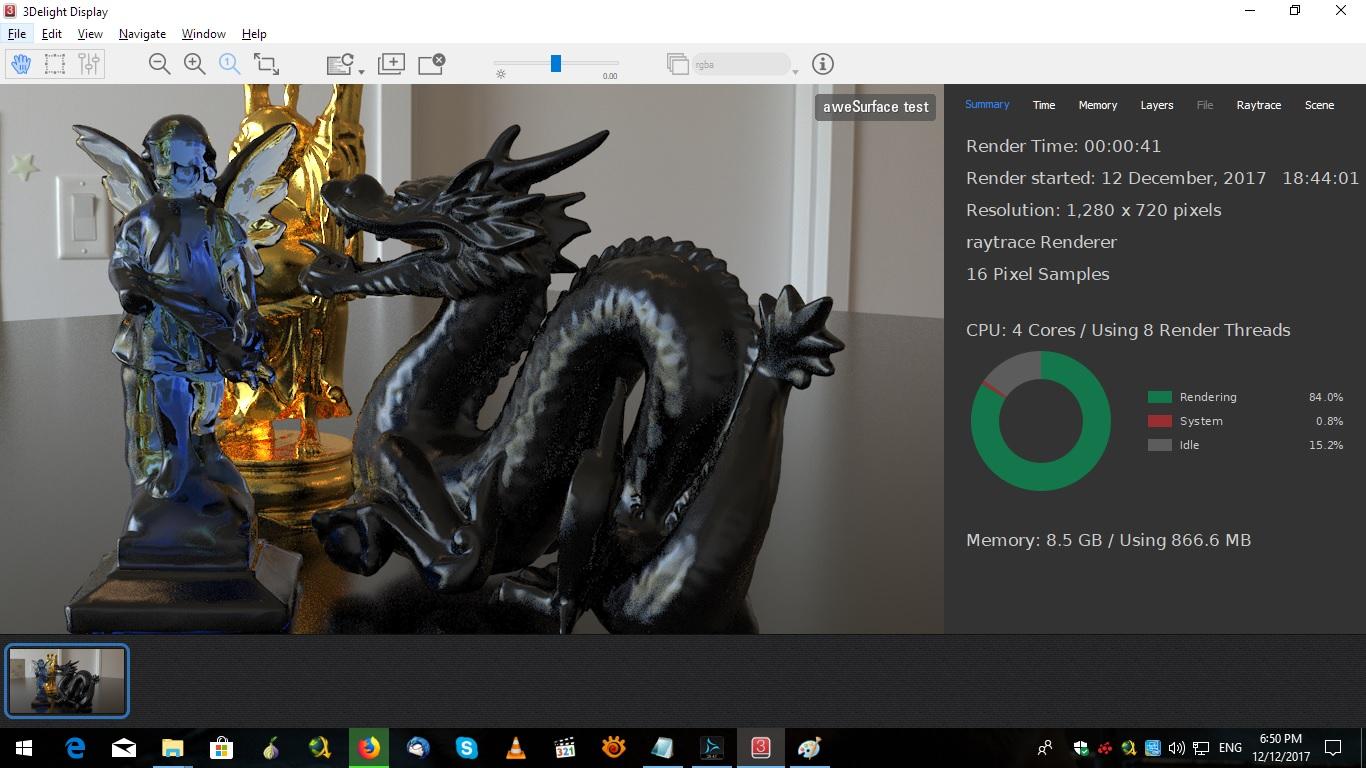Open XnView from the taskbar

tap(614, 747)
